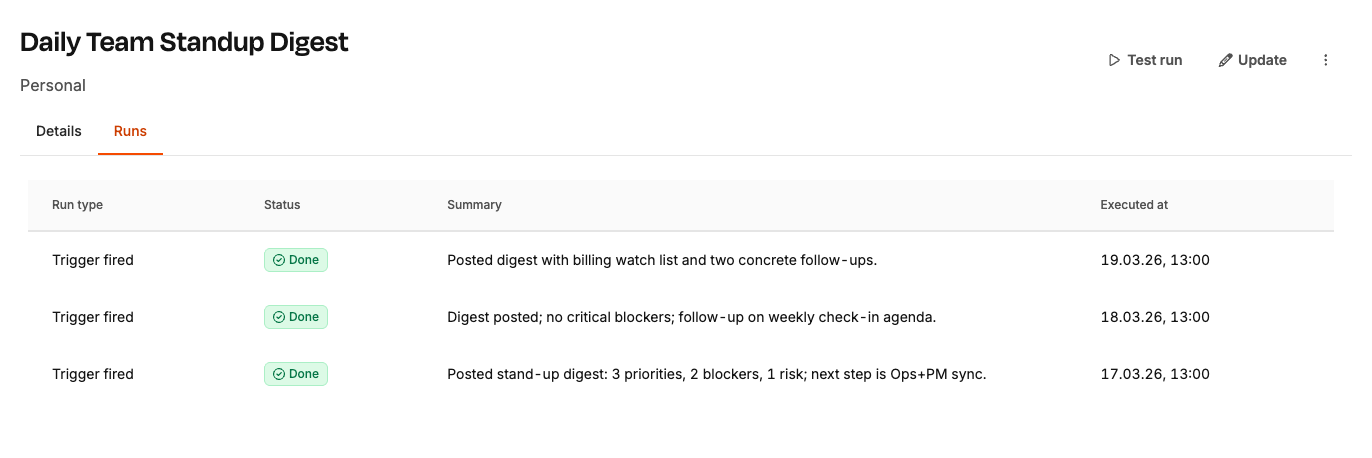This screenshot has width=1372, height=458.
Task: Click the Done badge for the 17.03.26 run
Action: pyautogui.click(x=296, y=374)
